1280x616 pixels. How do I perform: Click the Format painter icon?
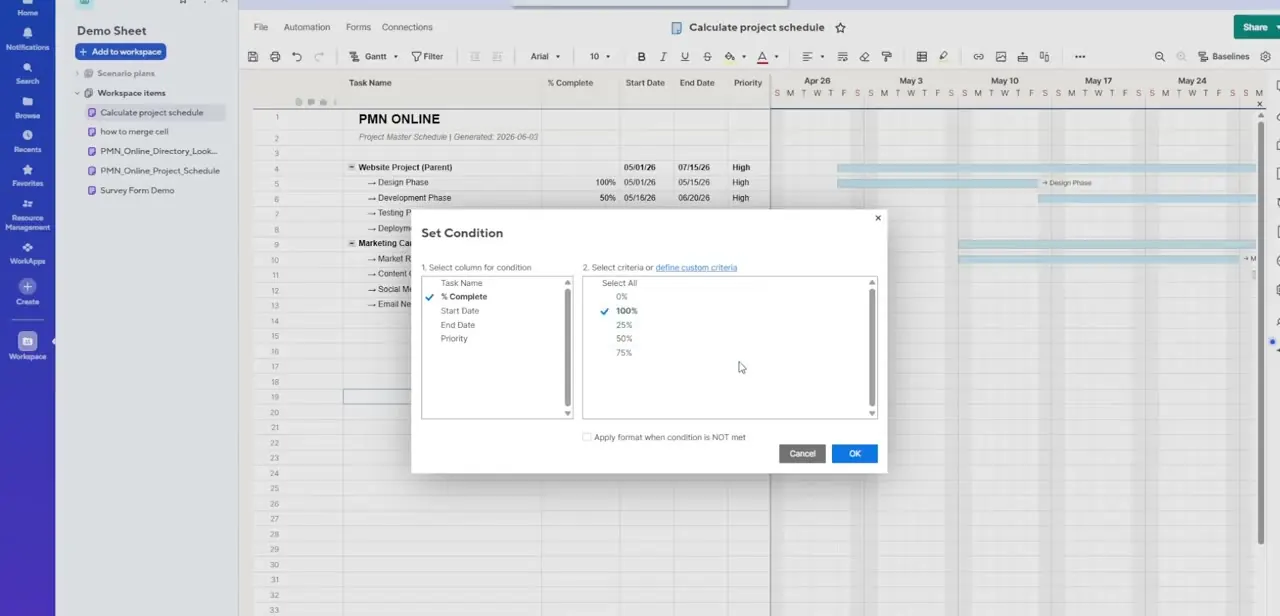(886, 57)
